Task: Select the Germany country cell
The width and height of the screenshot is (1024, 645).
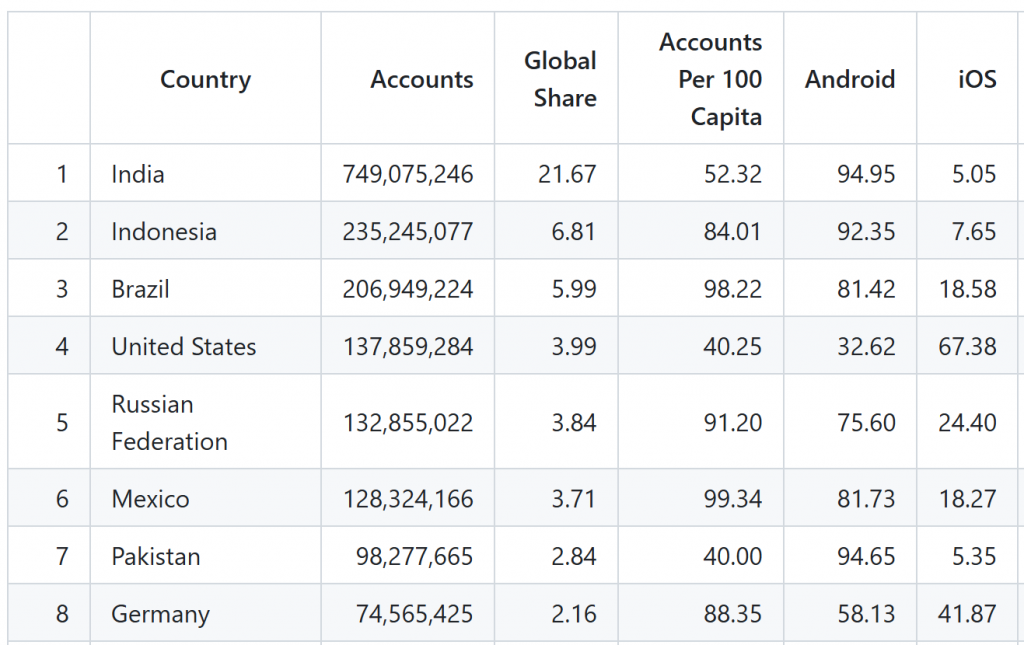Action: click(161, 614)
